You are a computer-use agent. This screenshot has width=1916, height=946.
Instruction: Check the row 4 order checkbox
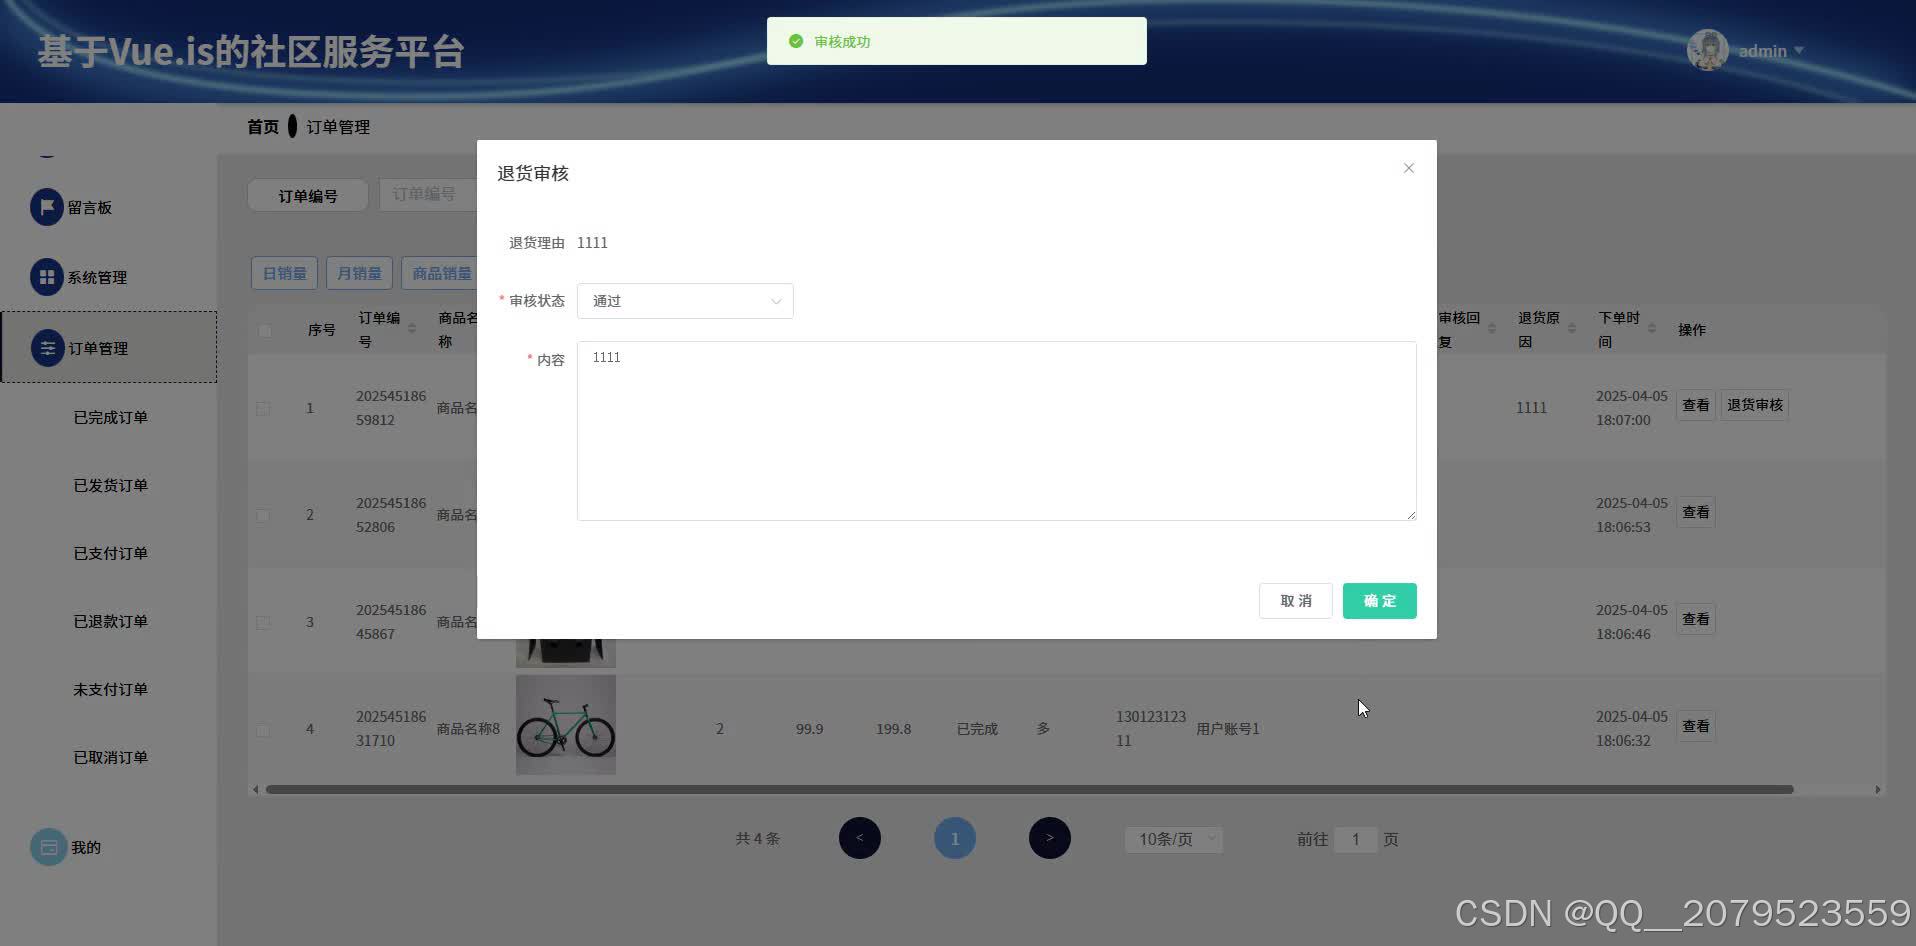point(263,729)
